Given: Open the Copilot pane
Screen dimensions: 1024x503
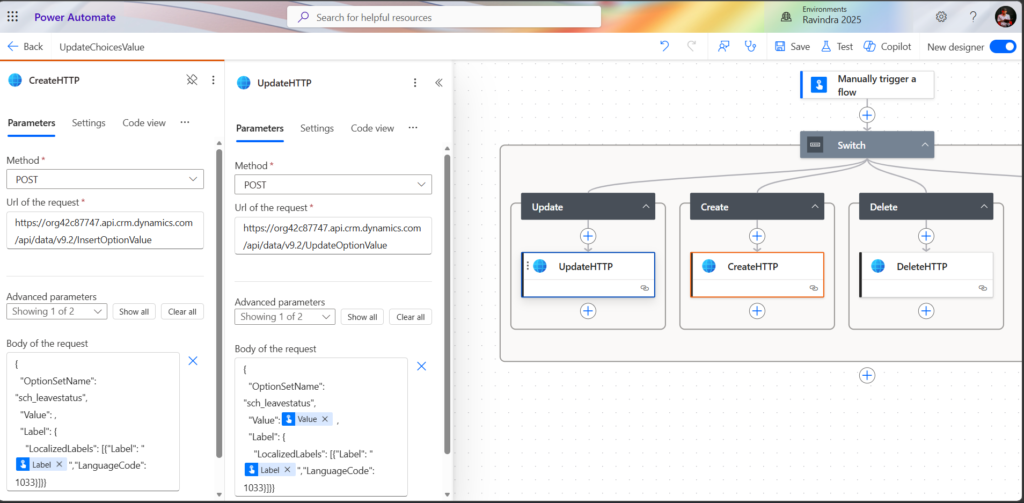Looking at the screenshot, I should coord(887,46).
